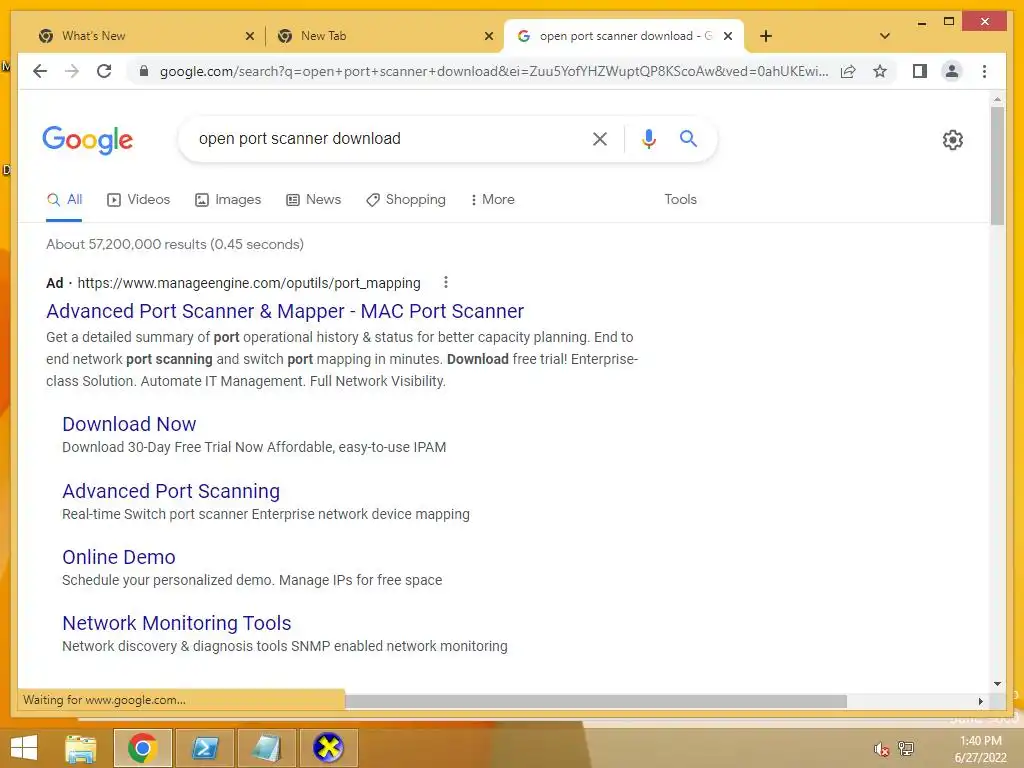The image size is (1024, 768).
Task: Switch to Videos results
Action: click(138, 200)
